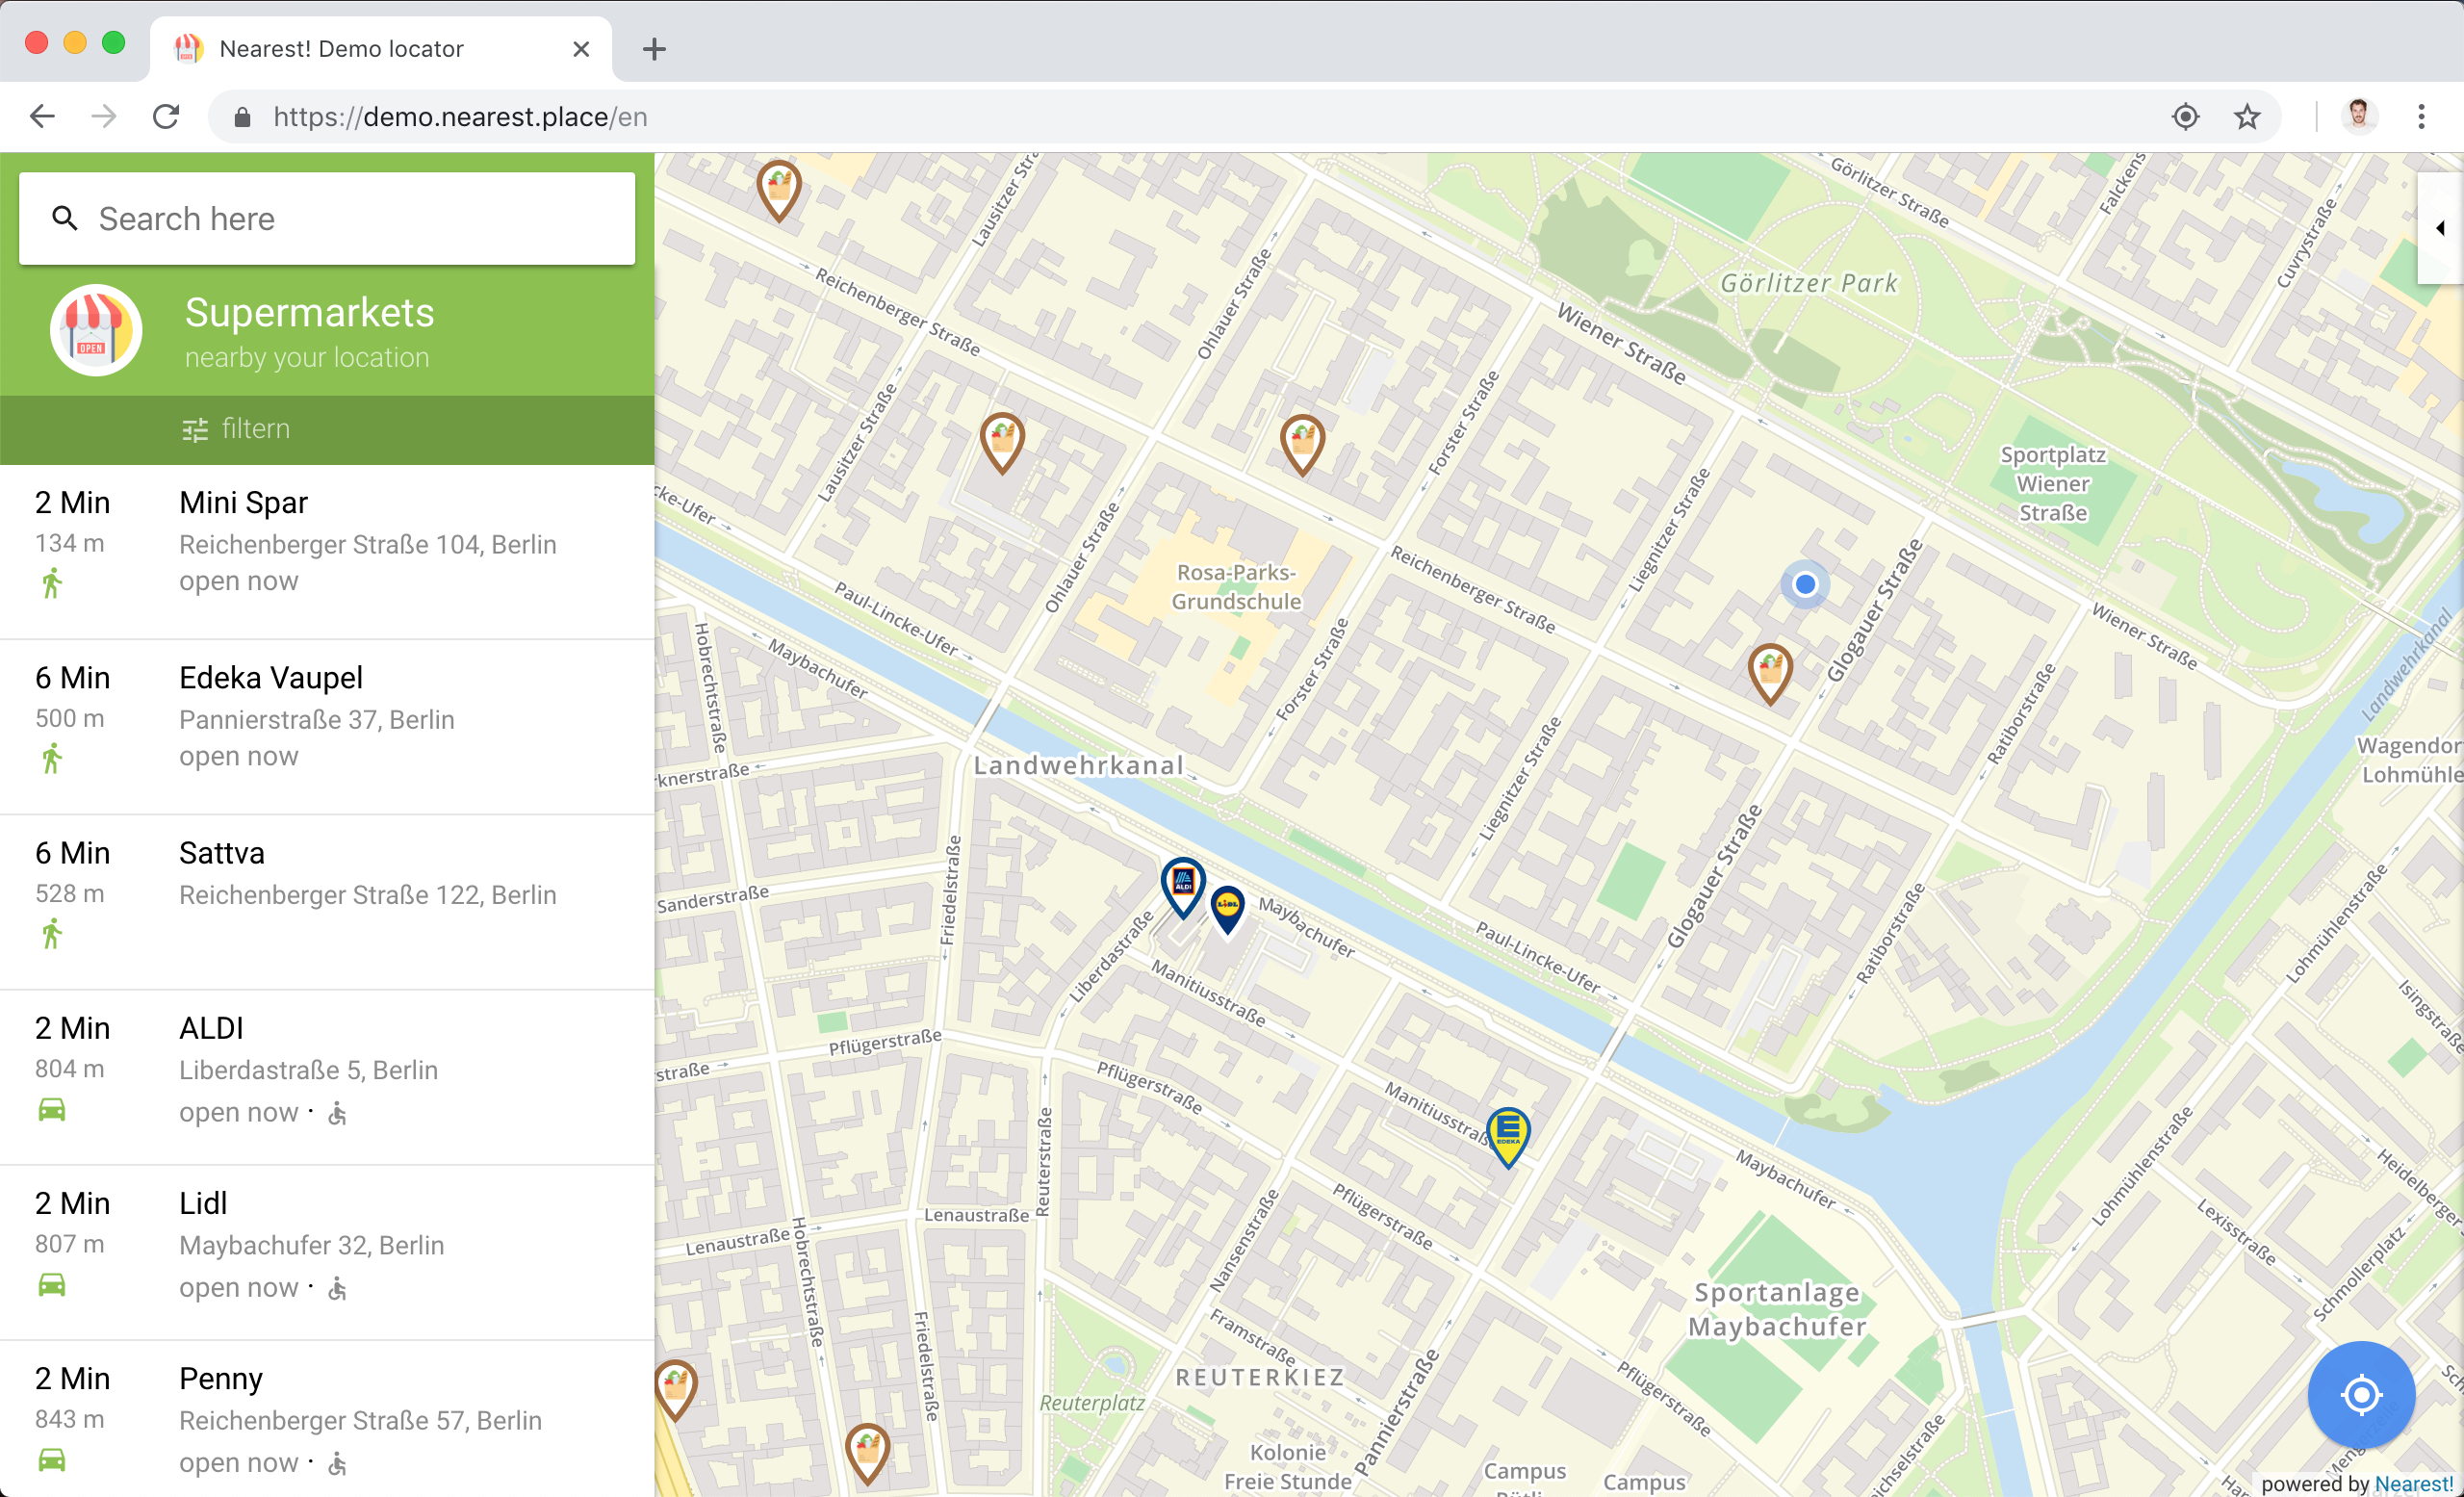Viewport: 2464px width, 1497px height.
Task: Click the blue current location dot on map
Action: point(1804,585)
